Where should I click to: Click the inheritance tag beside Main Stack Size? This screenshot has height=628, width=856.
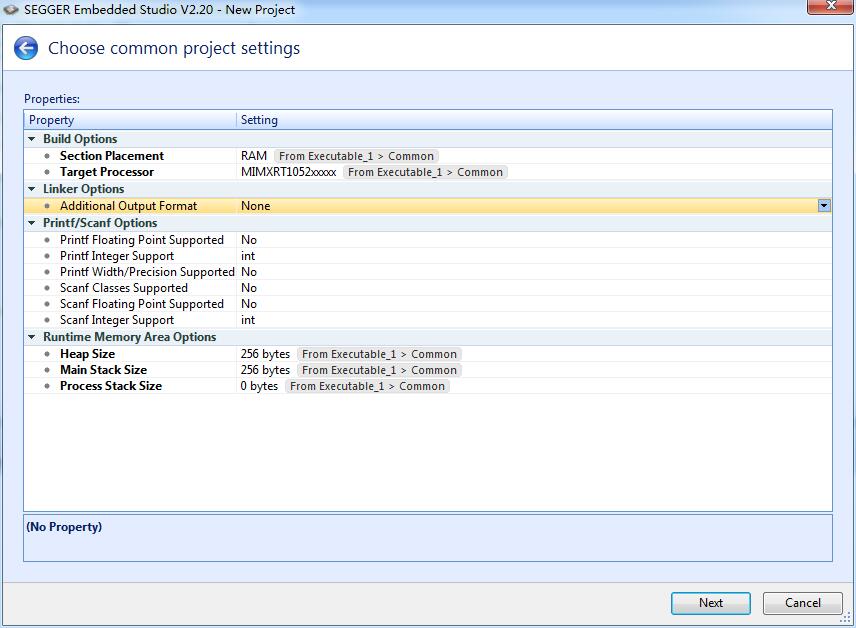379,370
